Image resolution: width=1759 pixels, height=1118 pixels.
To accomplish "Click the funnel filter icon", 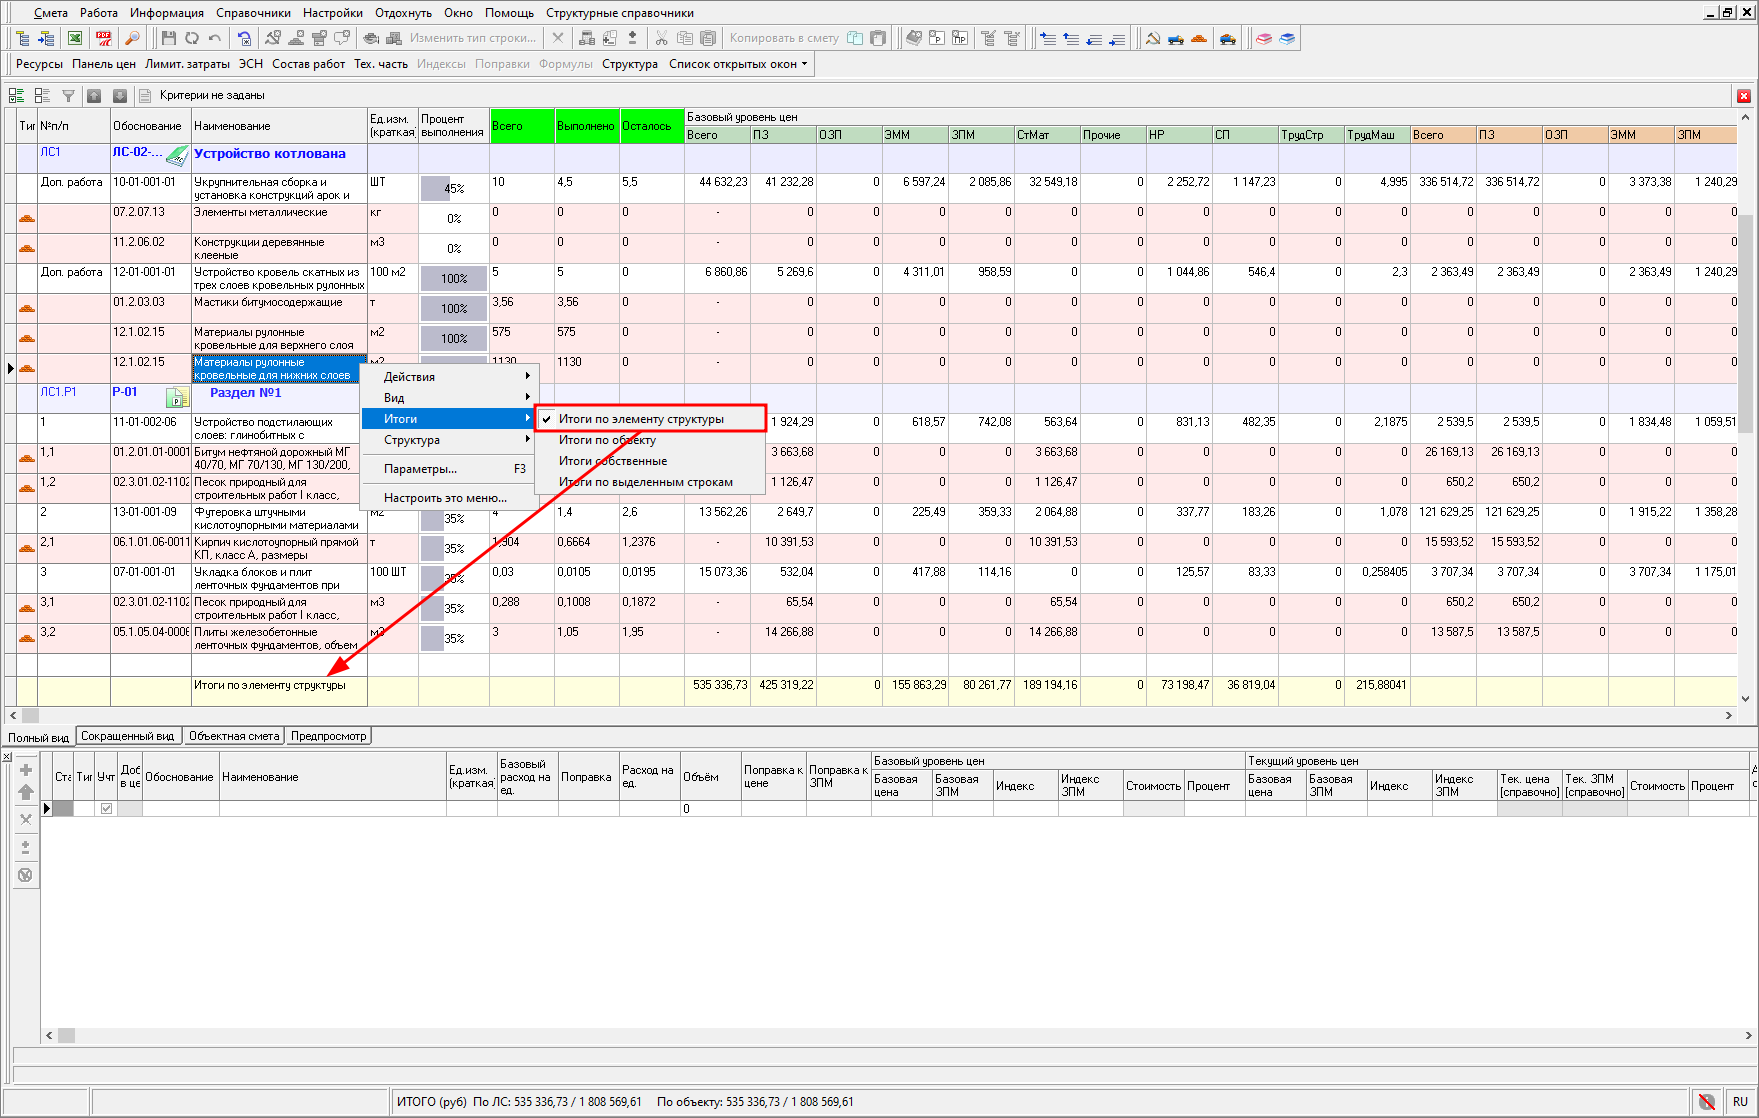I will click(68, 96).
